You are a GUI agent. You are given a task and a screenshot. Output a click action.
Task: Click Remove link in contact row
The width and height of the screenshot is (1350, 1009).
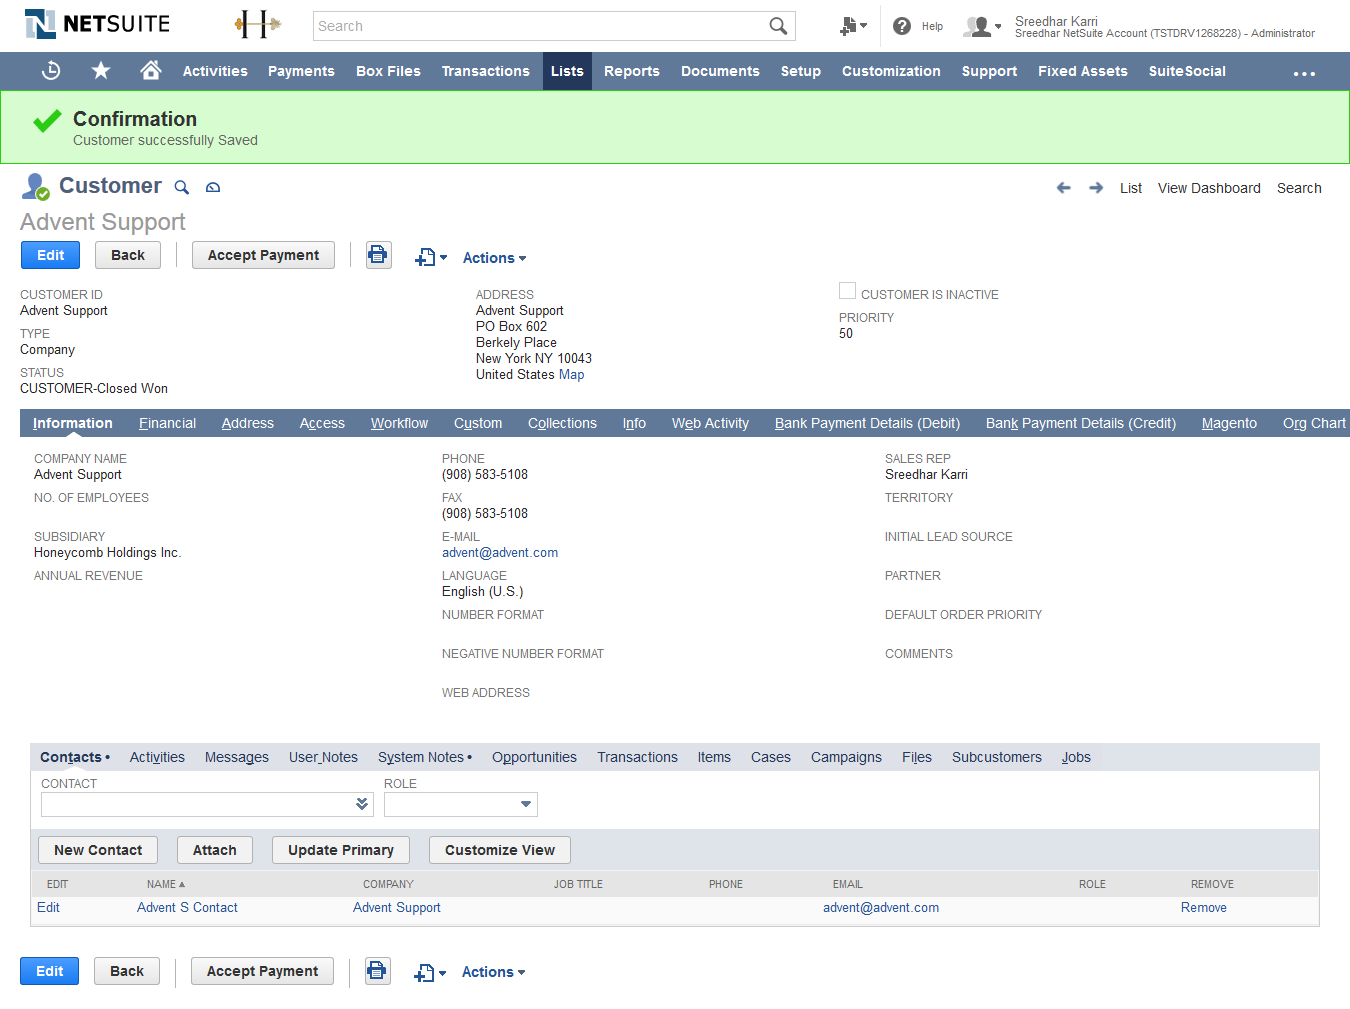1204,908
